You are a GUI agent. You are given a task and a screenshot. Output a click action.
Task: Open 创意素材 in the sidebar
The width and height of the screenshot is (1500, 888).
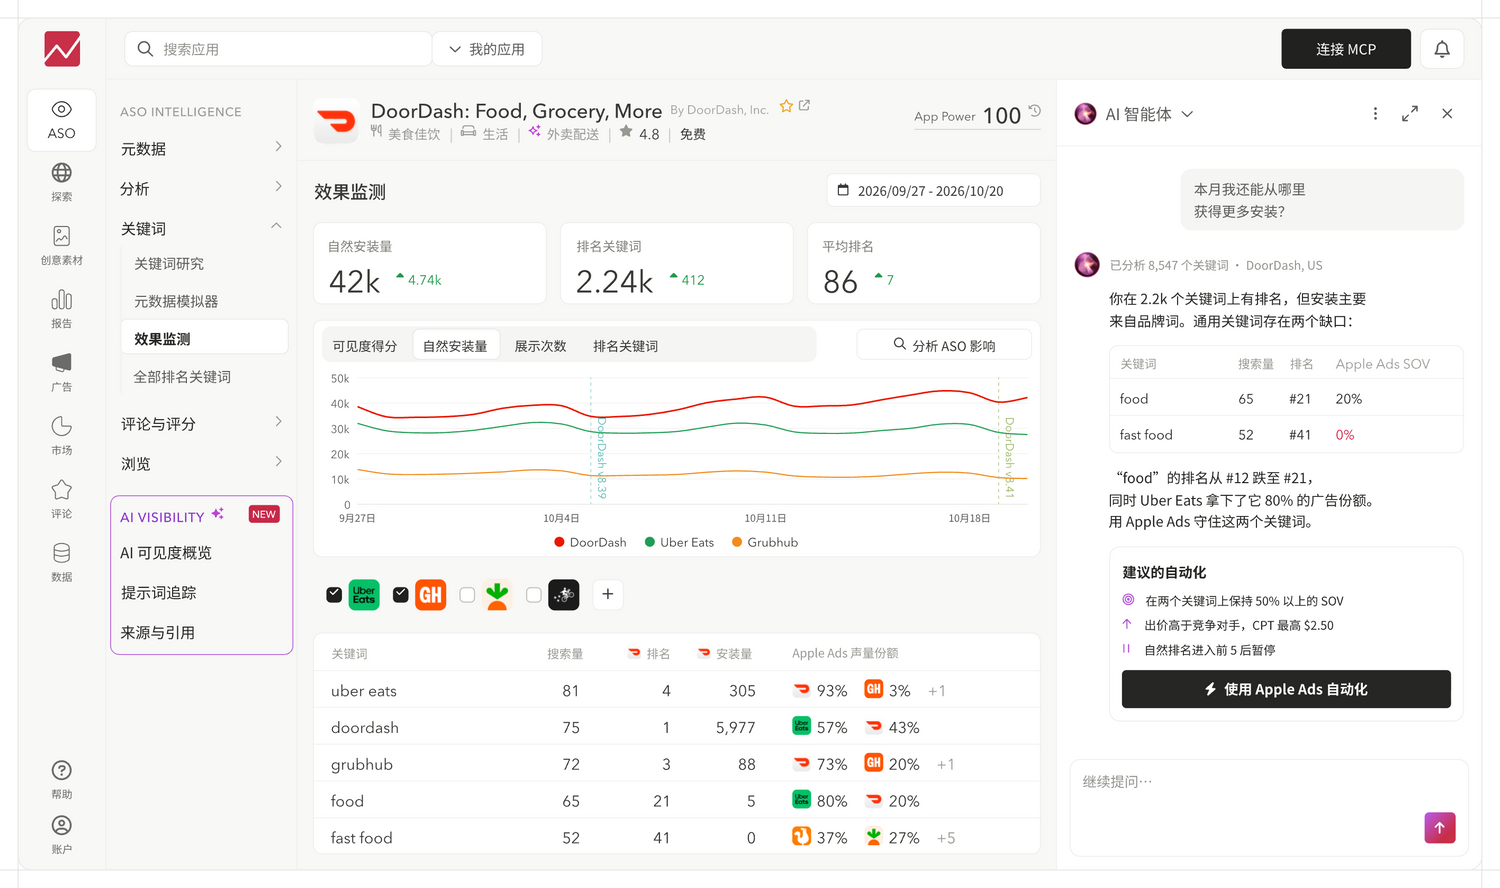click(61, 245)
